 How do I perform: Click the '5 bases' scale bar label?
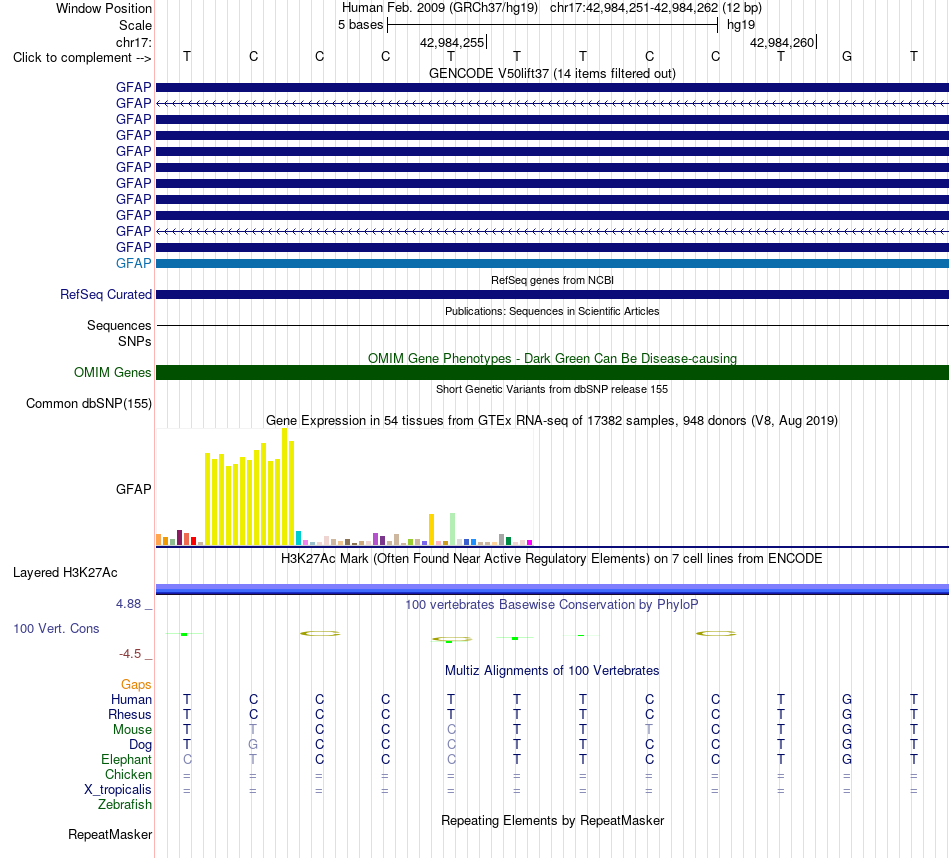[360, 25]
